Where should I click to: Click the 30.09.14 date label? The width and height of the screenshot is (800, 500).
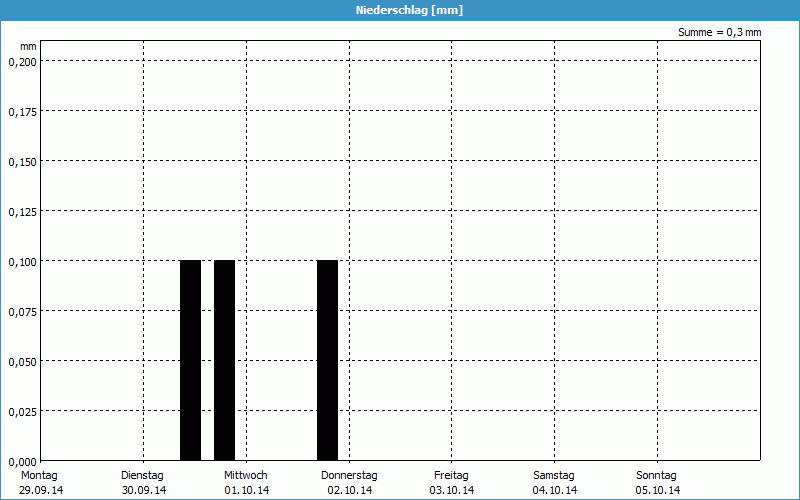click(144, 490)
